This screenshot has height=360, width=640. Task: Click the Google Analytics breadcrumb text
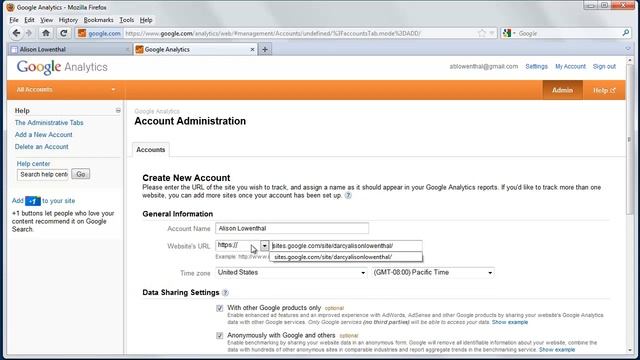click(x=157, y=111)
